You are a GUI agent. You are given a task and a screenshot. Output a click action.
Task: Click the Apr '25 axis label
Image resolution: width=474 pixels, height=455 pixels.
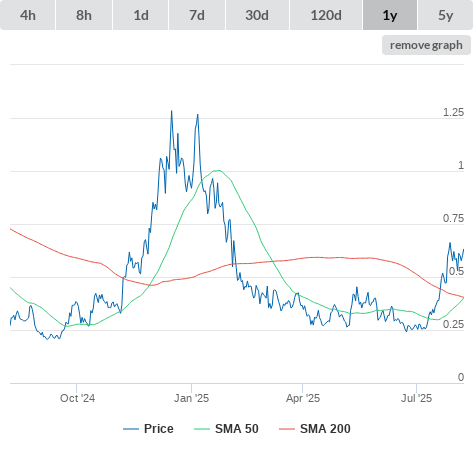(x=303, y=398)
